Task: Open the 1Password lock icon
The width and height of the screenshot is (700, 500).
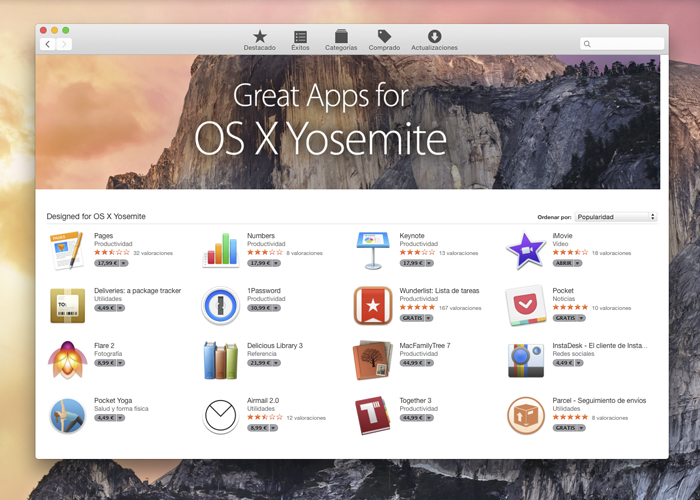Action: [221, 305]
